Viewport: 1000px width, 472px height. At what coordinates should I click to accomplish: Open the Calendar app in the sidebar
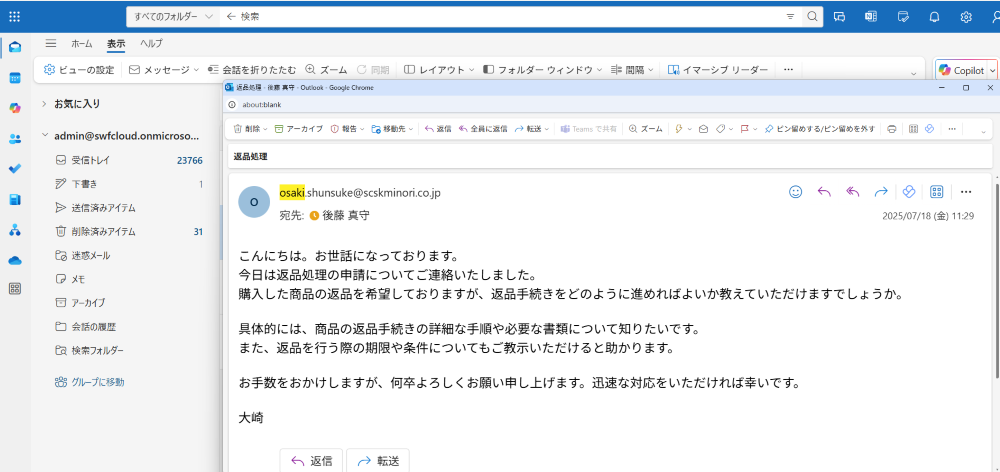[x=15, y=77]
